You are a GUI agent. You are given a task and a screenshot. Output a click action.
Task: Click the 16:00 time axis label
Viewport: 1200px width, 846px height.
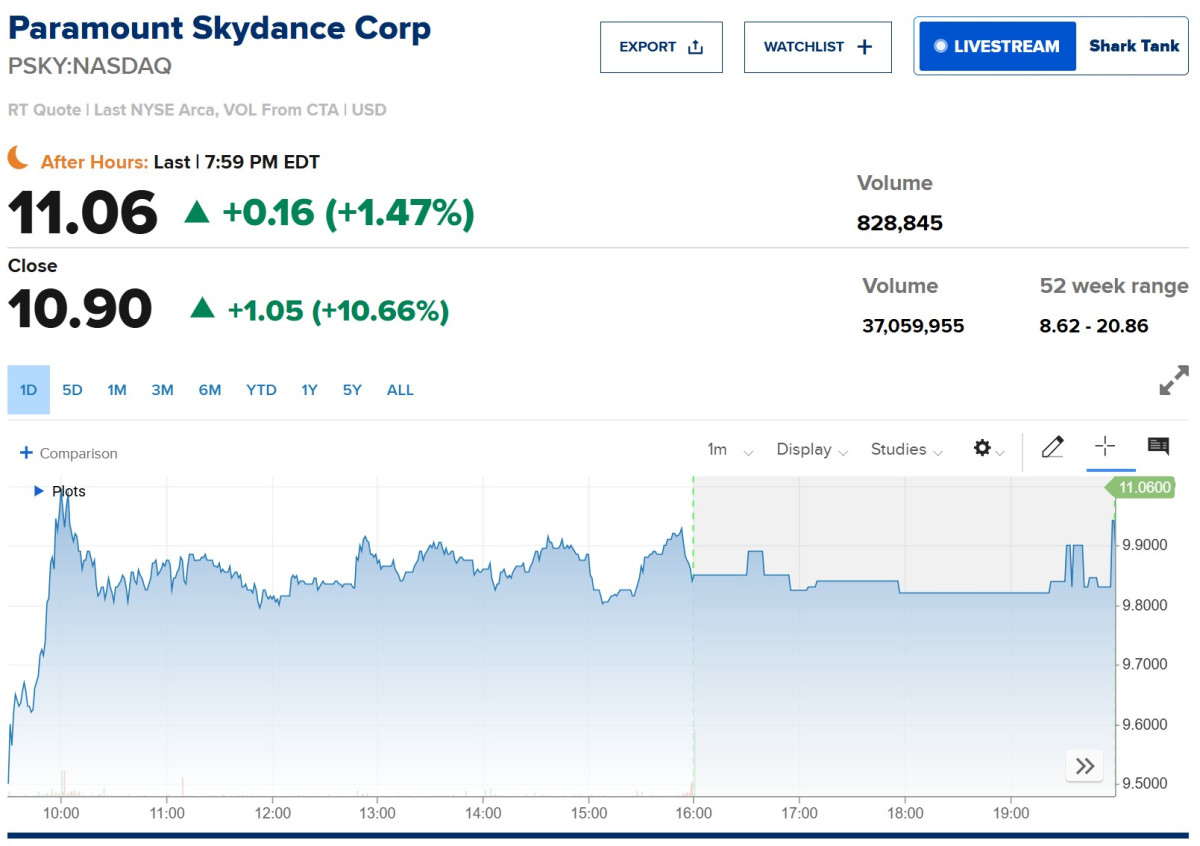(694, 813)
